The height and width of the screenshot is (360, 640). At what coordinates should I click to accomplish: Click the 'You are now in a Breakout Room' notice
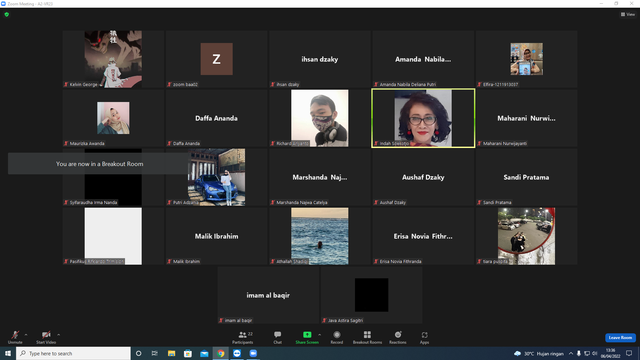[x=99, y=164]
